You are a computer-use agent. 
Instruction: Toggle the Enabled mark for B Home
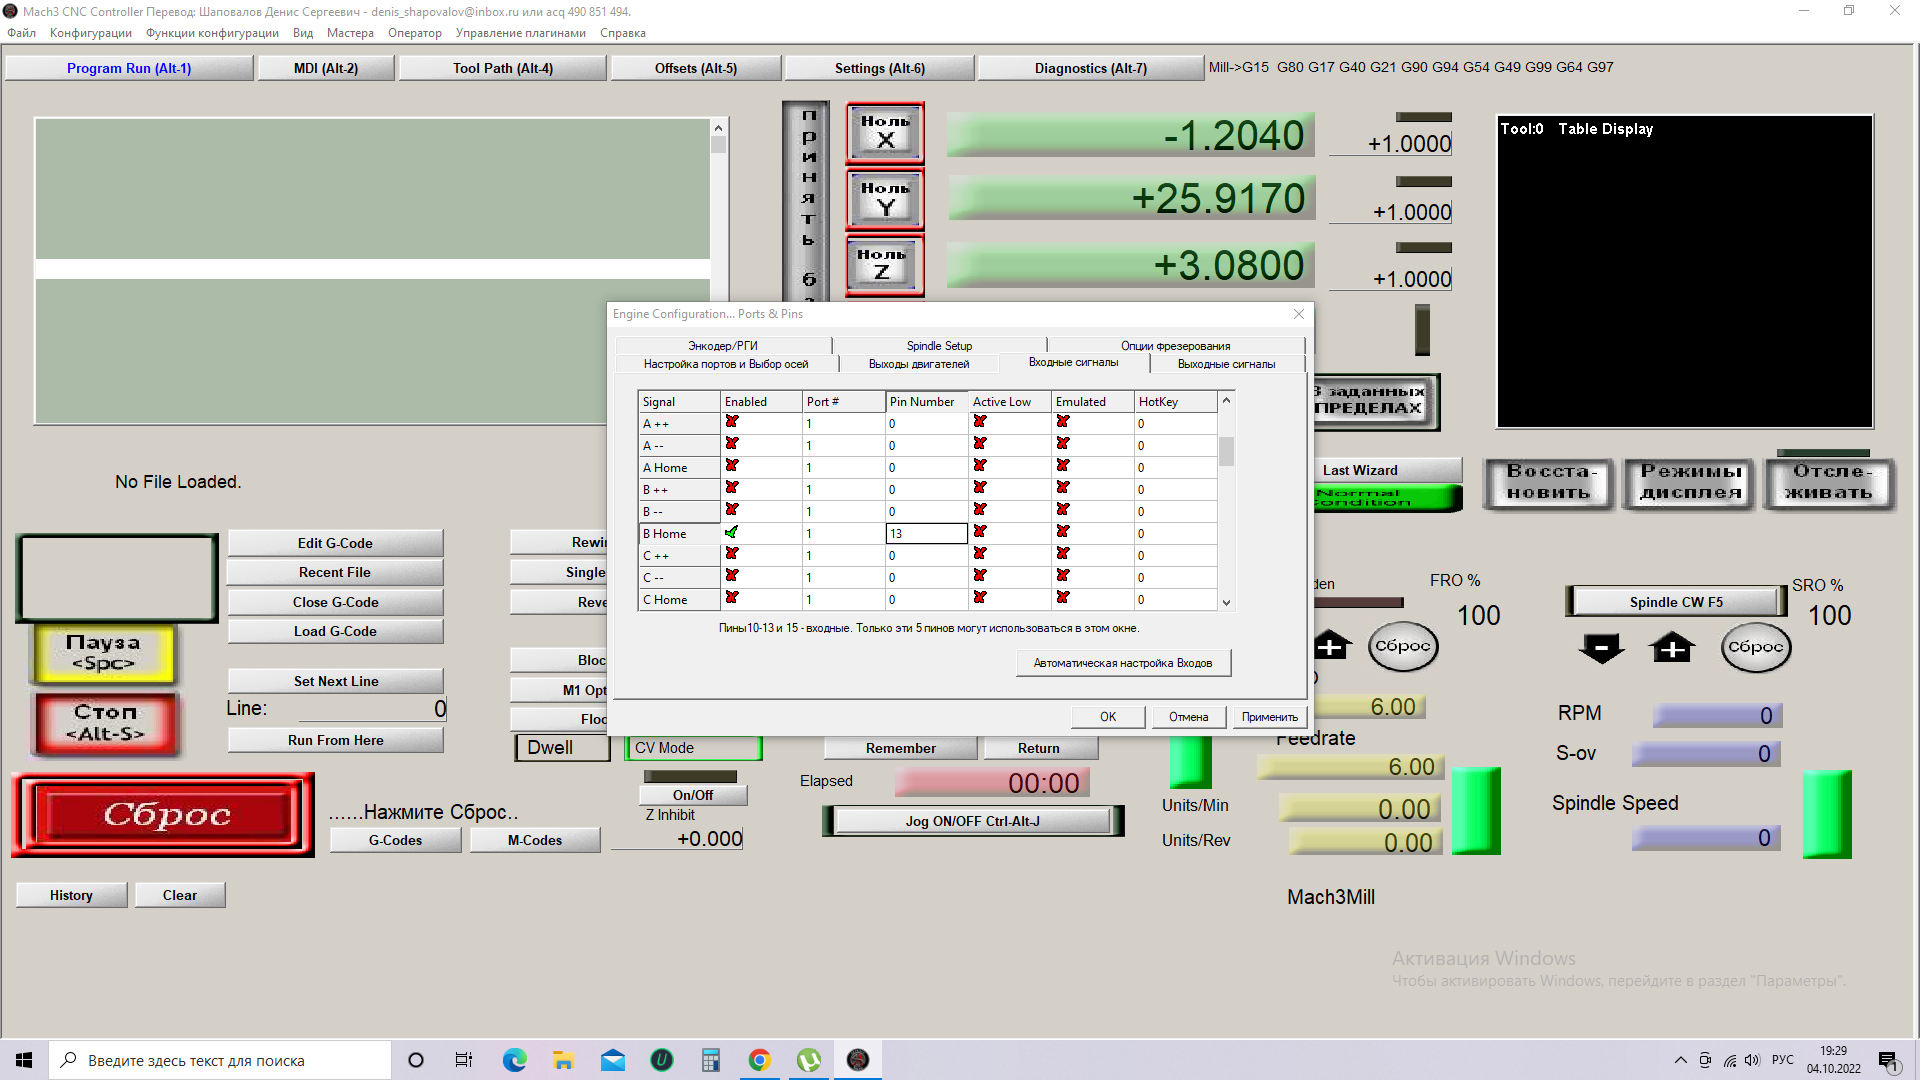[732, 533]
